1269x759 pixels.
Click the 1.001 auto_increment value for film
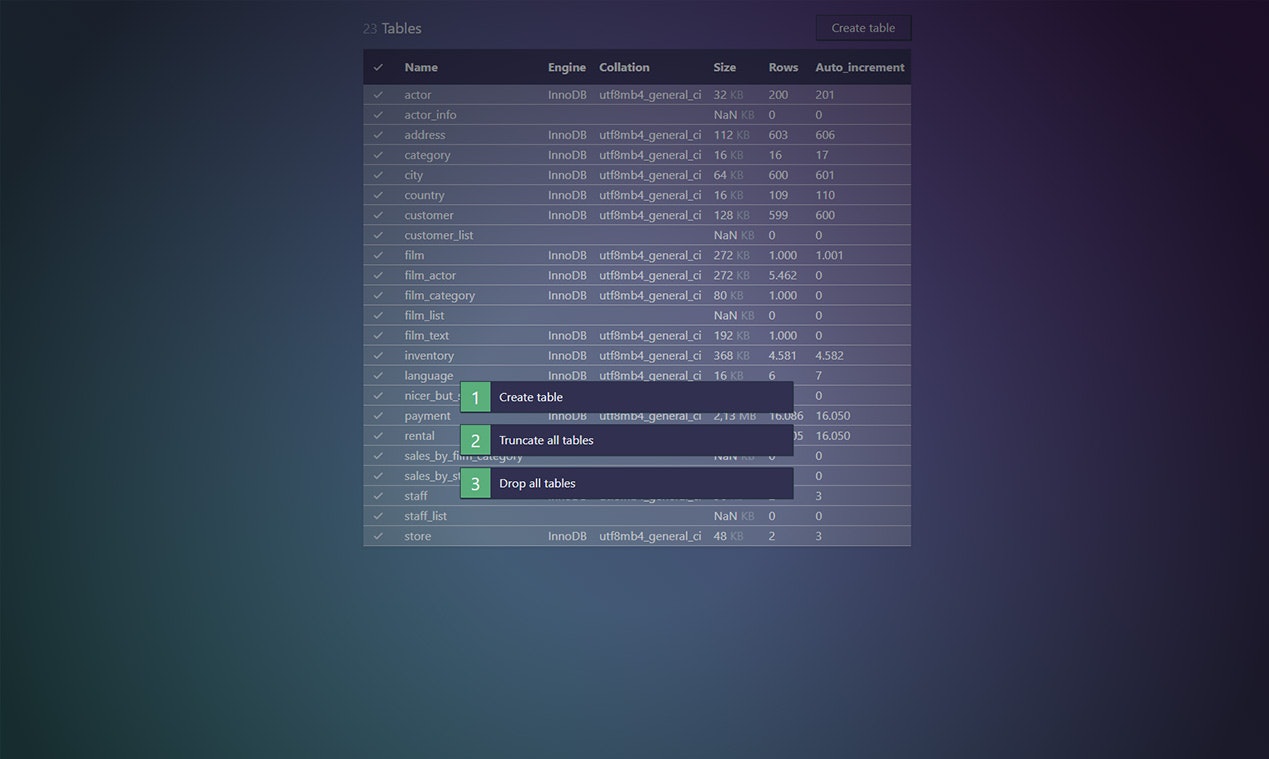[x=829, y=255]
